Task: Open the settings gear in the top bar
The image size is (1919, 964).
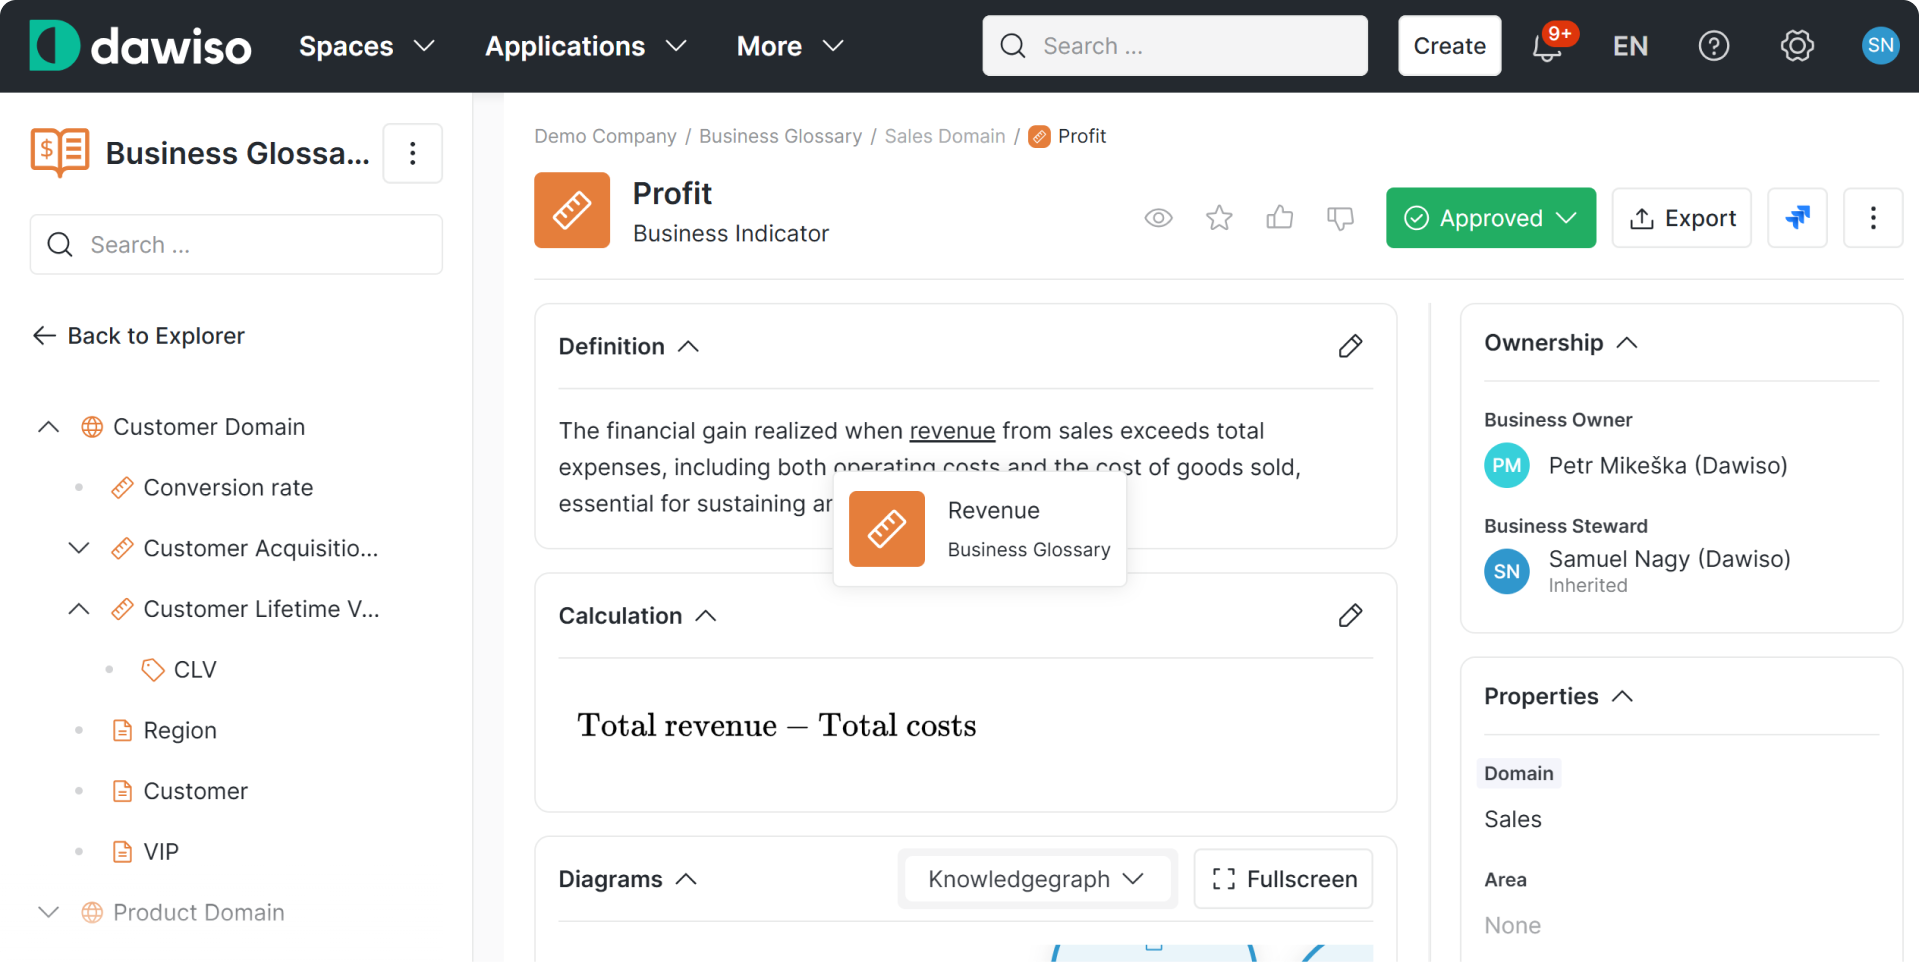Action: point(1796,46)
